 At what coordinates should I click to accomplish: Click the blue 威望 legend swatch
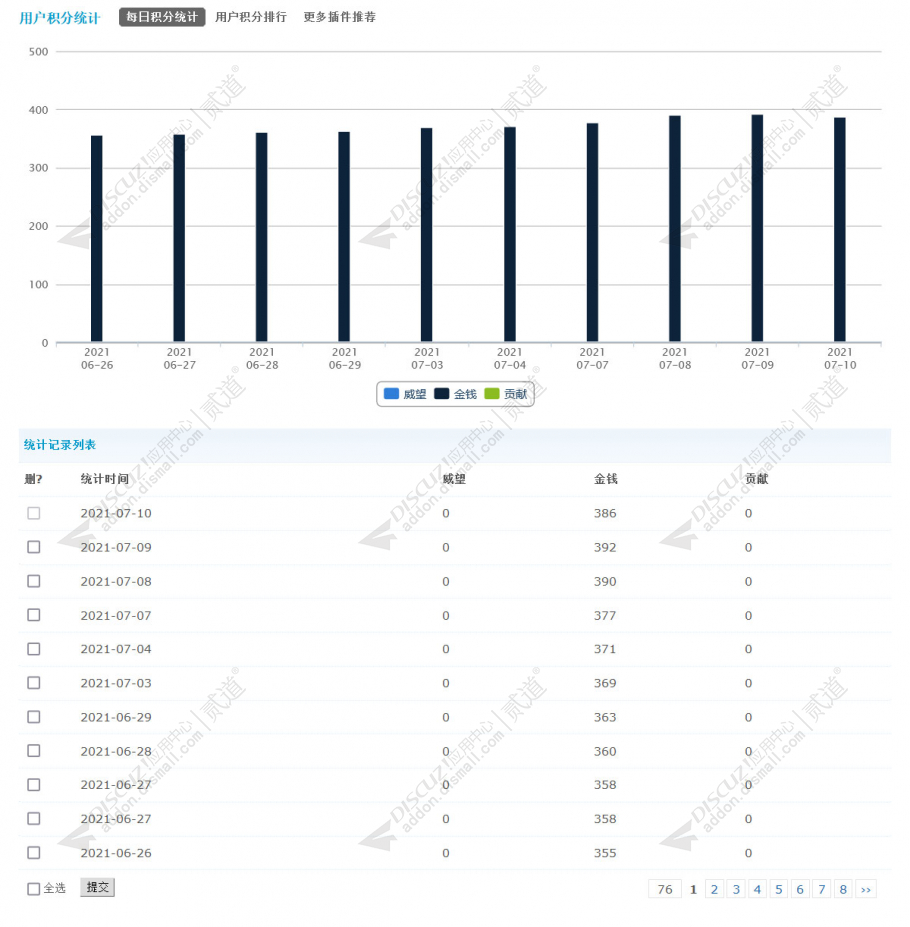[391, 394]
